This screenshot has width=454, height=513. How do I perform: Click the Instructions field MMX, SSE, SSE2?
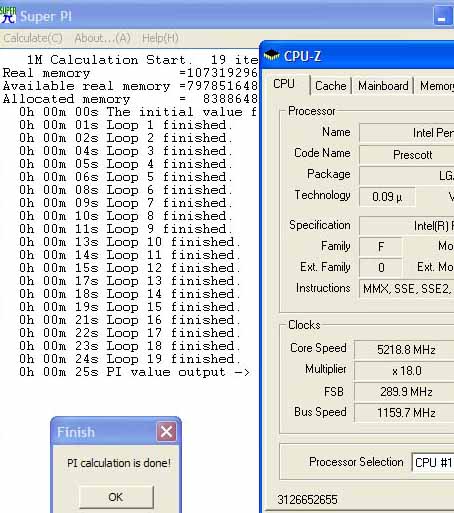pos(407,288)
